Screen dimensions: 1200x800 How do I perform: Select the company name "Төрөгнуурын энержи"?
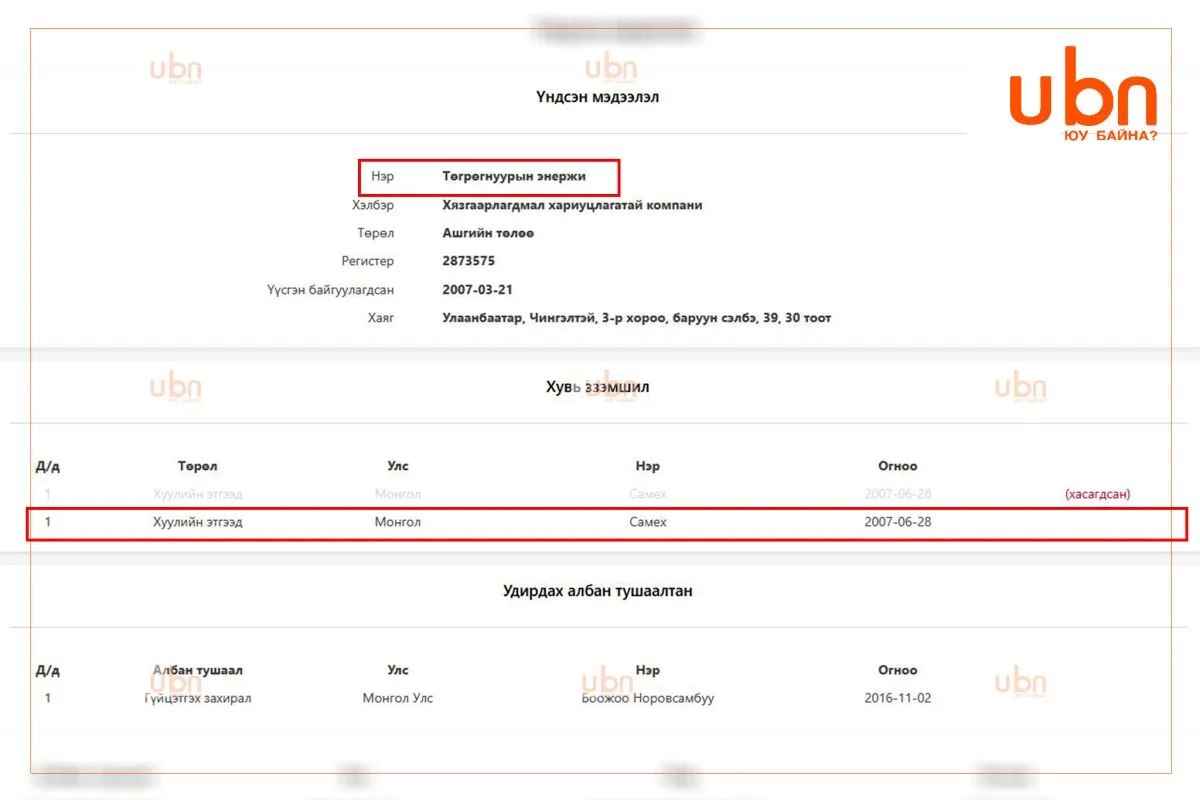click(x=514, y=176)
